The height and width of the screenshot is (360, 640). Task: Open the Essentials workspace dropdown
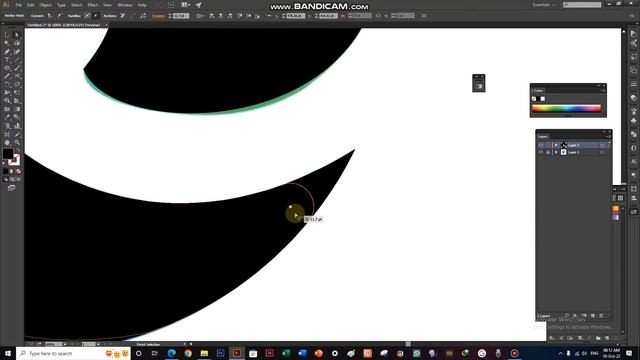[x=543, y=5]
